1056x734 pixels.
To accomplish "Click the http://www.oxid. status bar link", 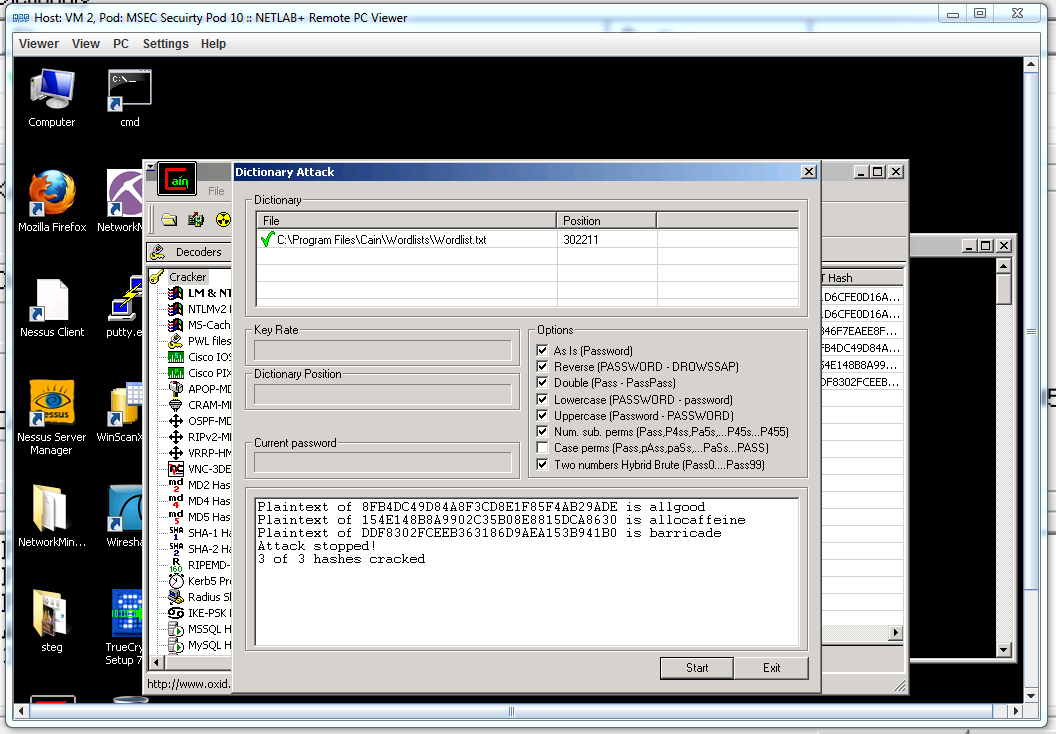I will tap(188, 683).
